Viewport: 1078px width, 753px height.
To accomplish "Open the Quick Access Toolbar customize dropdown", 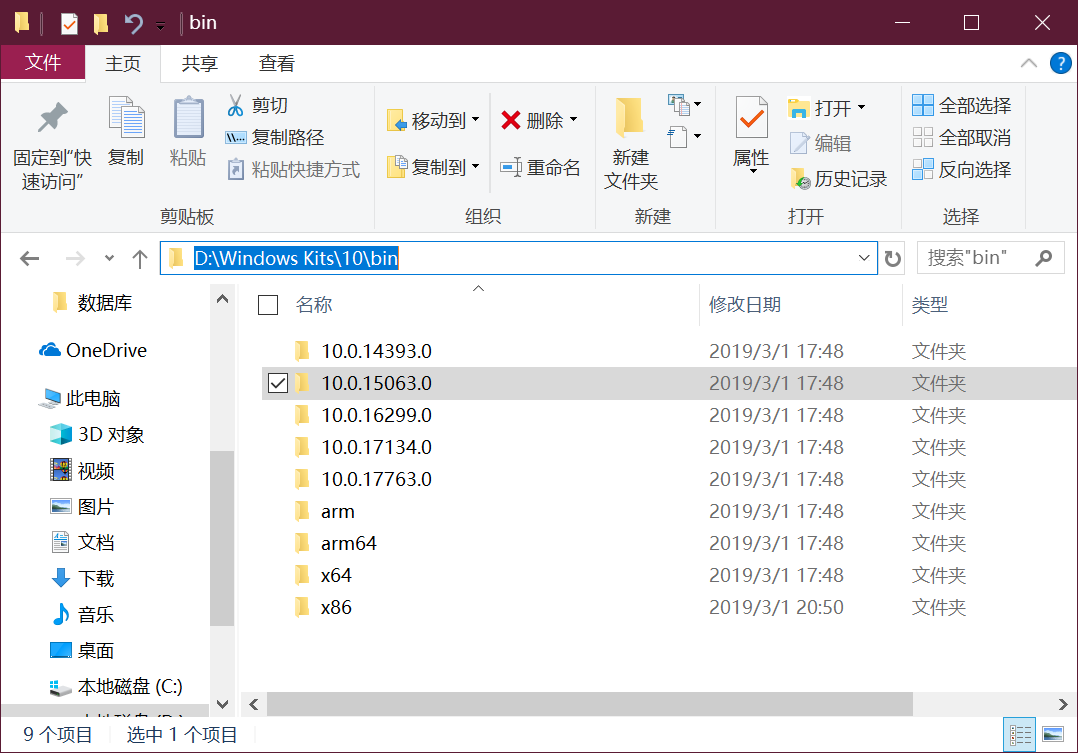I will point(160,26).
